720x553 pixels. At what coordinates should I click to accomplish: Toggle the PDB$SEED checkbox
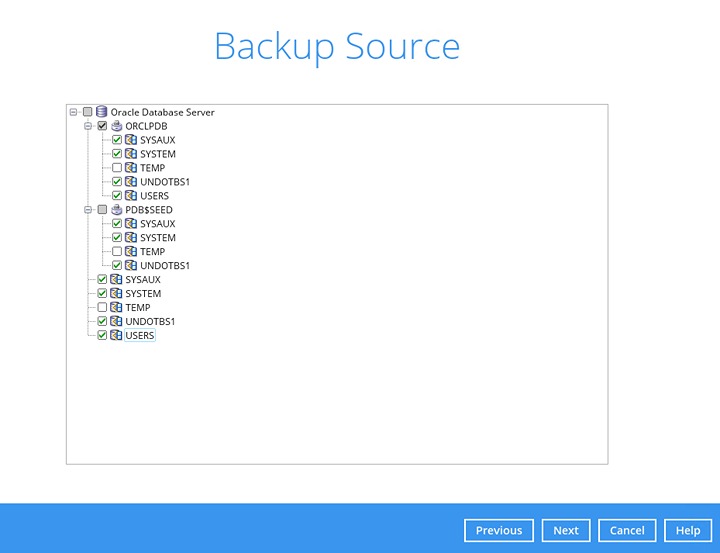point(102,210)
